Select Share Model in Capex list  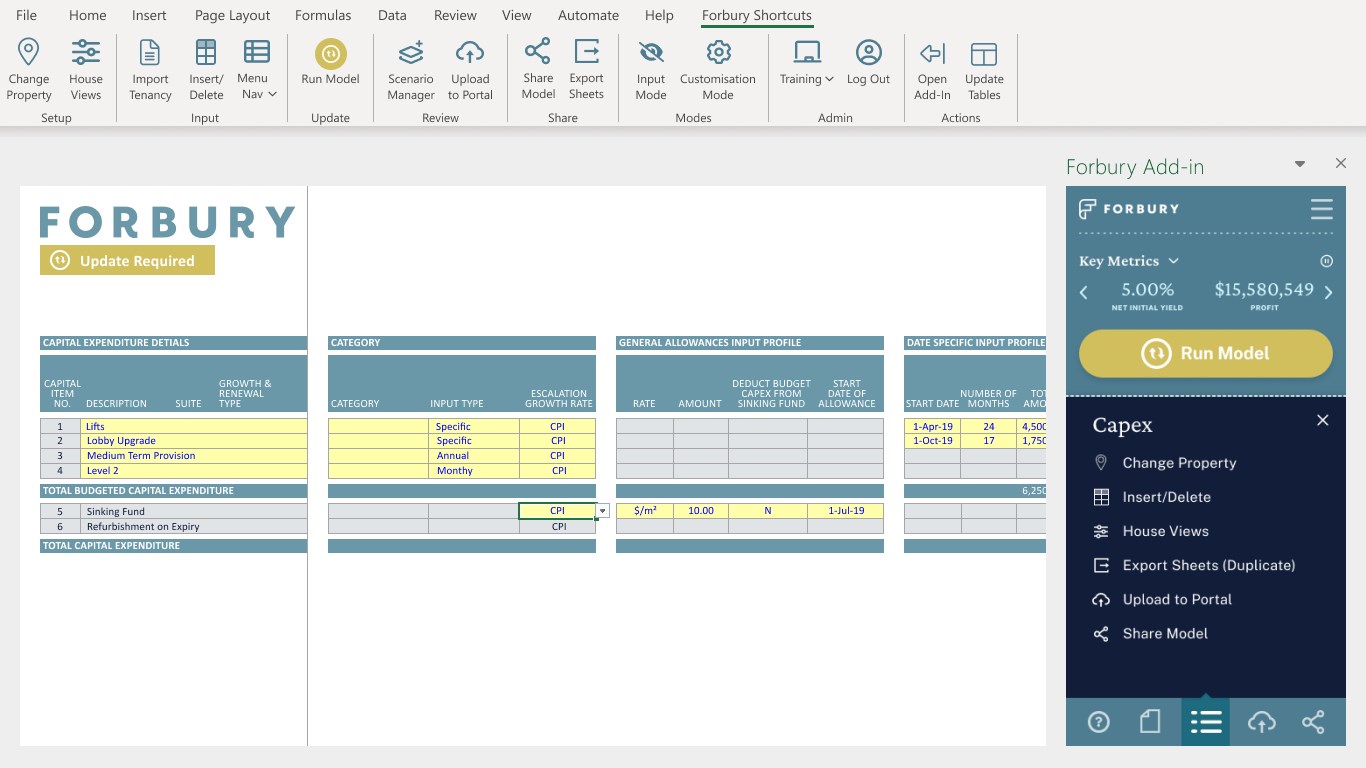(x=1151, y=633)
